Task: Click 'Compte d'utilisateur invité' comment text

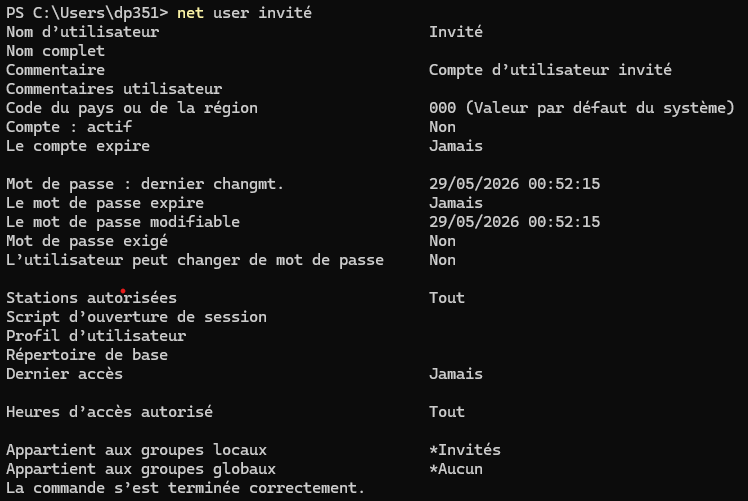Action: click(x=550, y=70)
